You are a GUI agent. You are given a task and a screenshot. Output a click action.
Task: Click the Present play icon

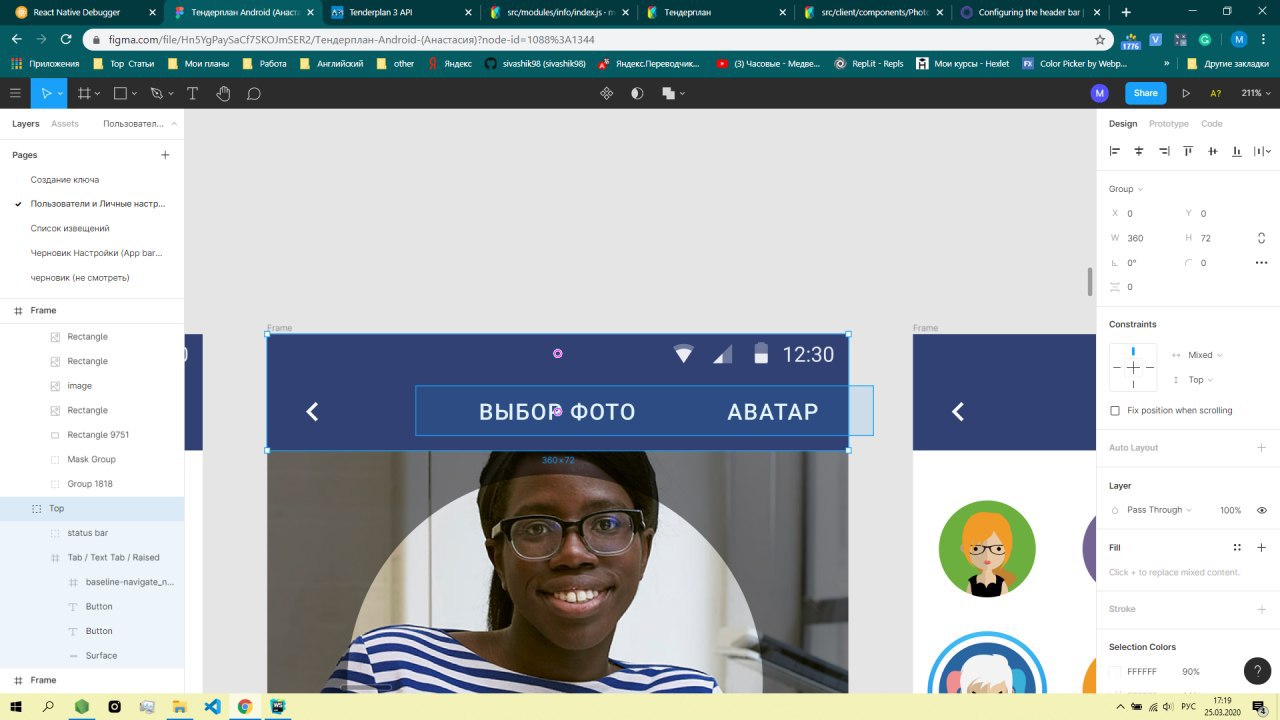coord(1186,93)
